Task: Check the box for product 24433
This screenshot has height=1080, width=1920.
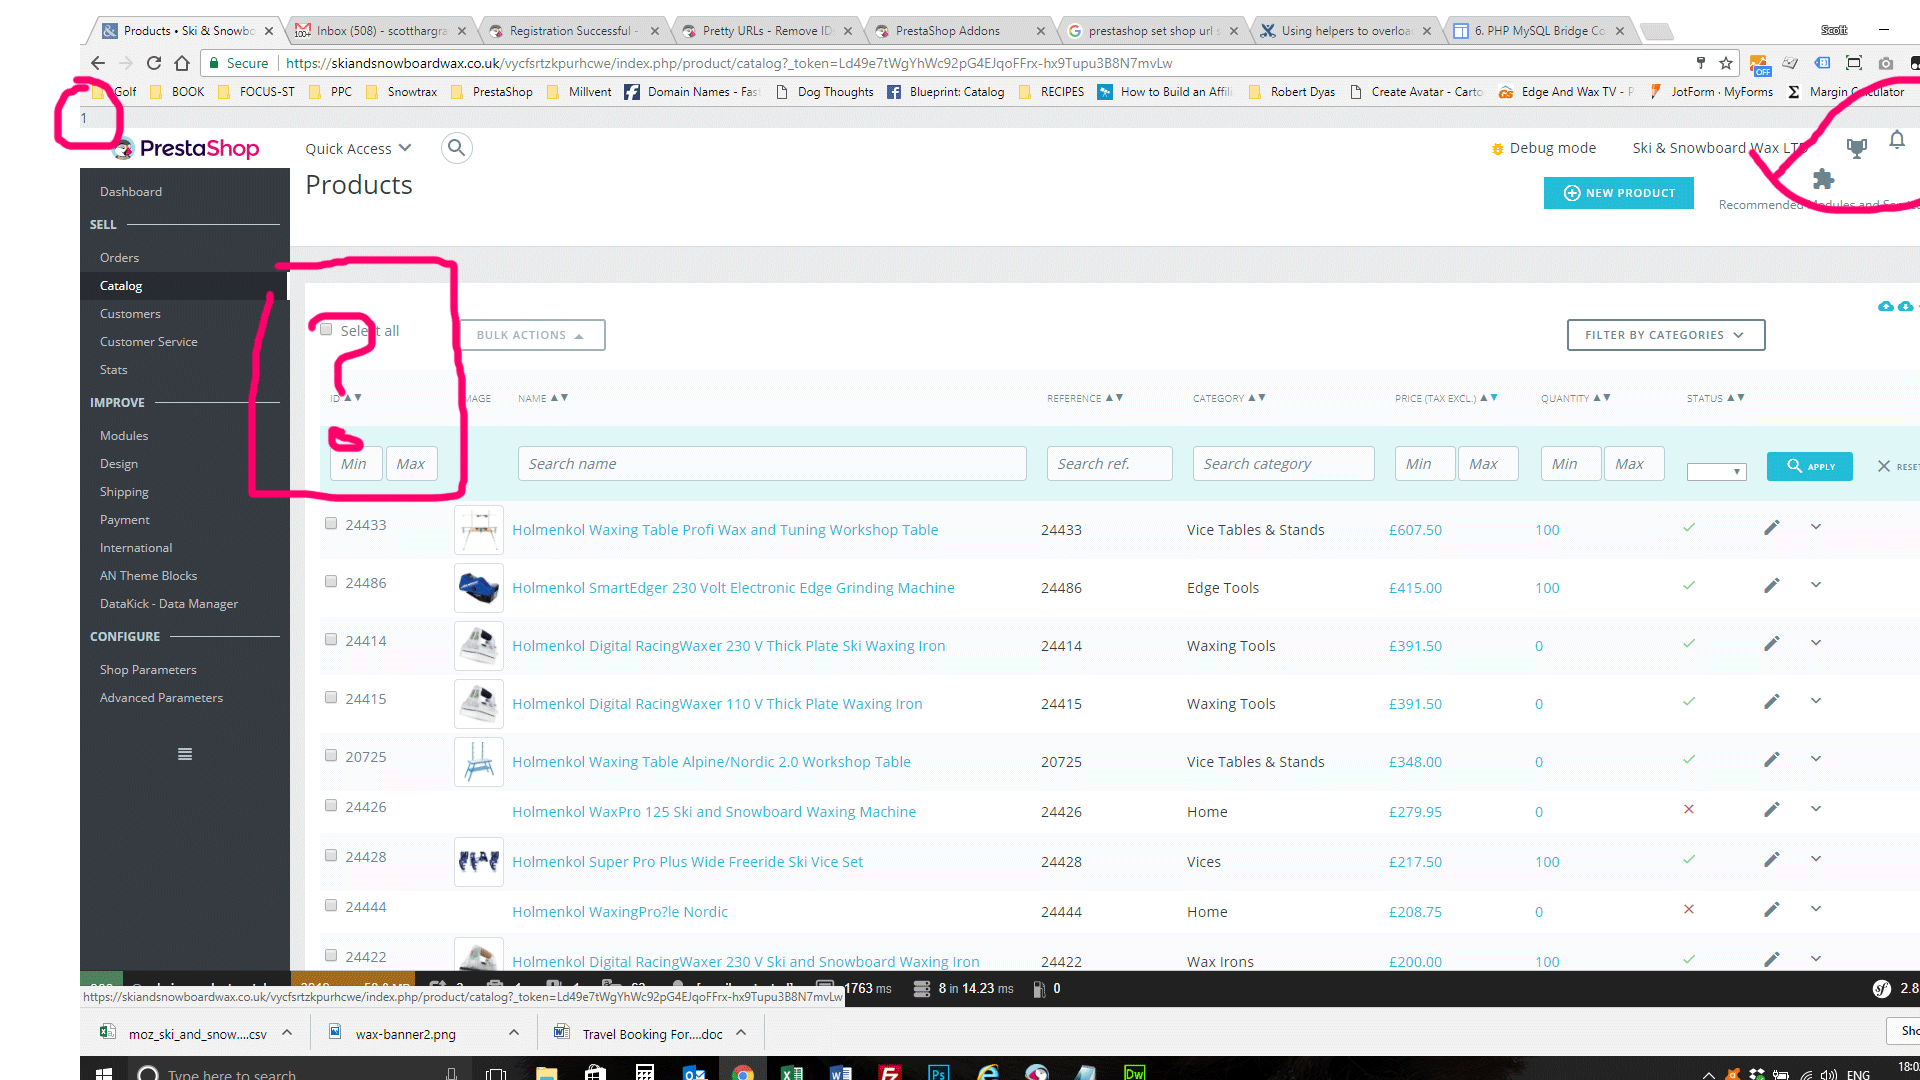Action: 331,524
